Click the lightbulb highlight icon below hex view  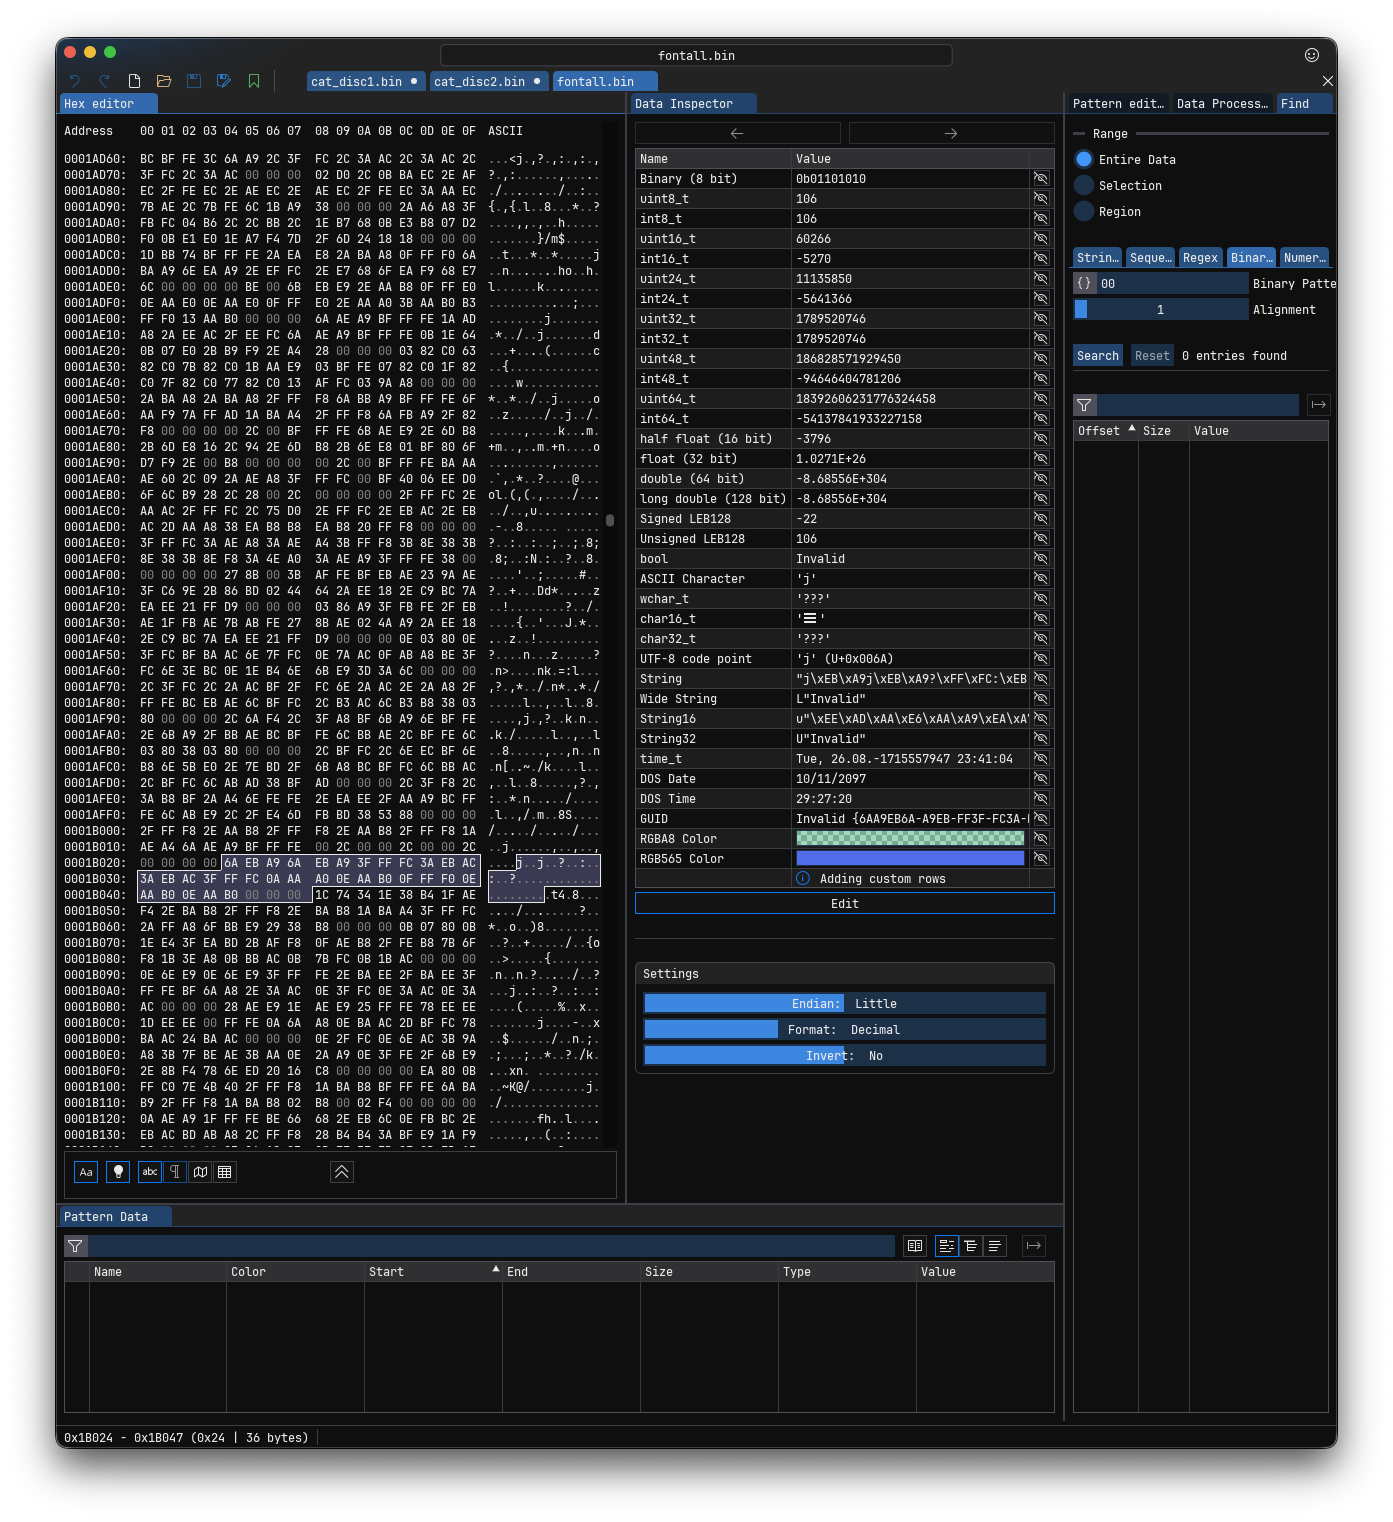[x=118, y=1172]
